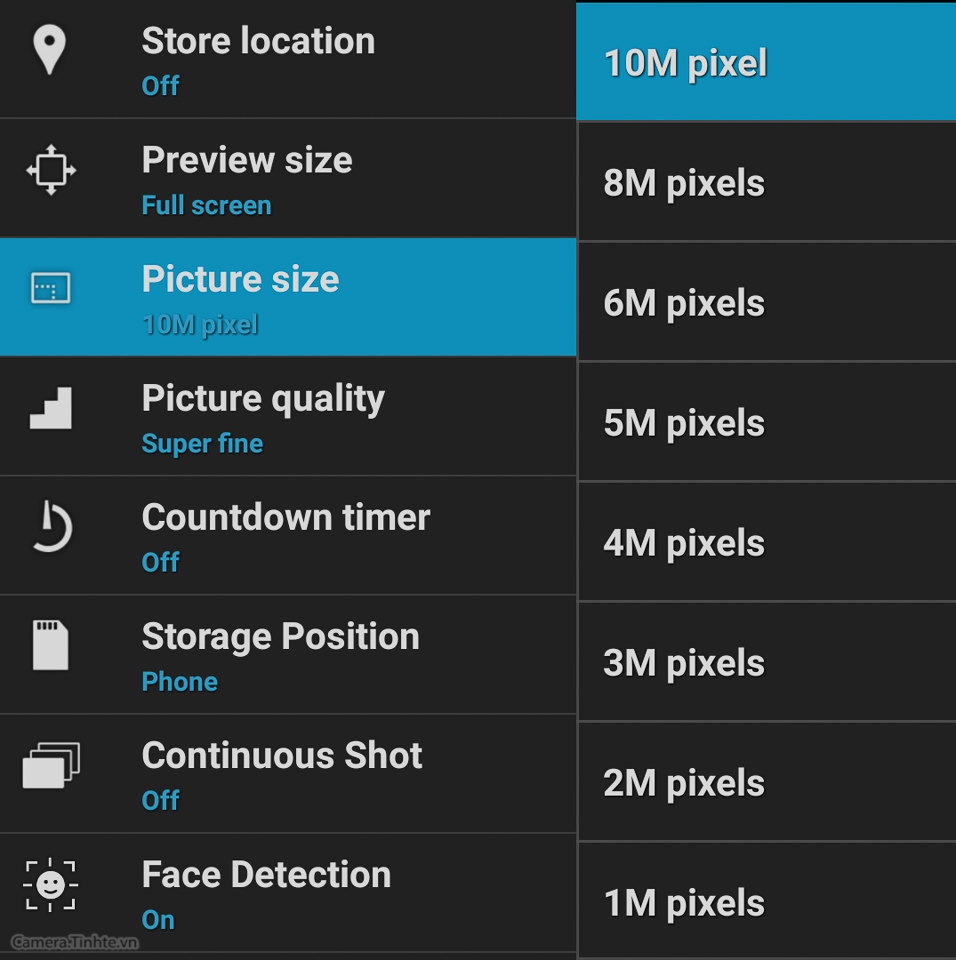Screen dimensions: 956x960
Task: Toggle Store location Off setting
Action: [x=288, y=59]
